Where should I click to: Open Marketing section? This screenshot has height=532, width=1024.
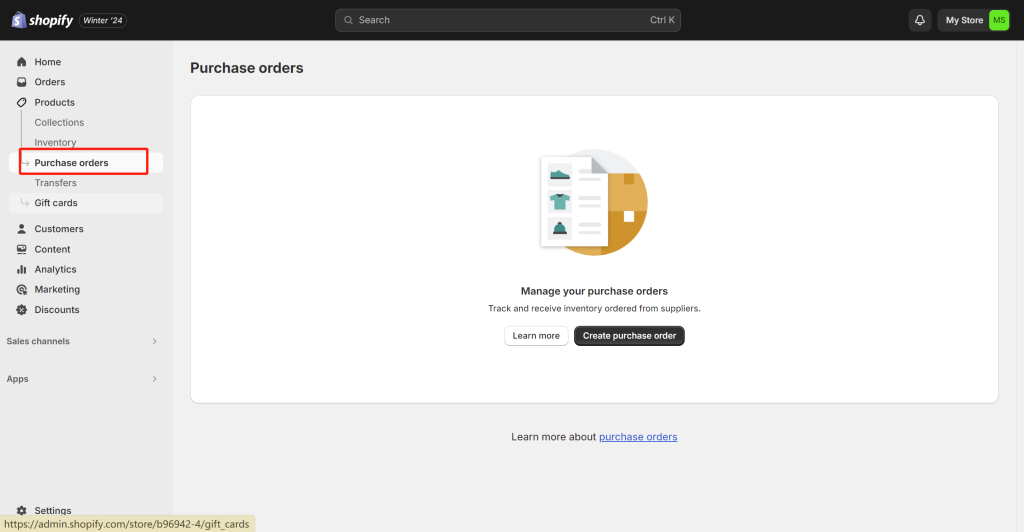point(57,289)
